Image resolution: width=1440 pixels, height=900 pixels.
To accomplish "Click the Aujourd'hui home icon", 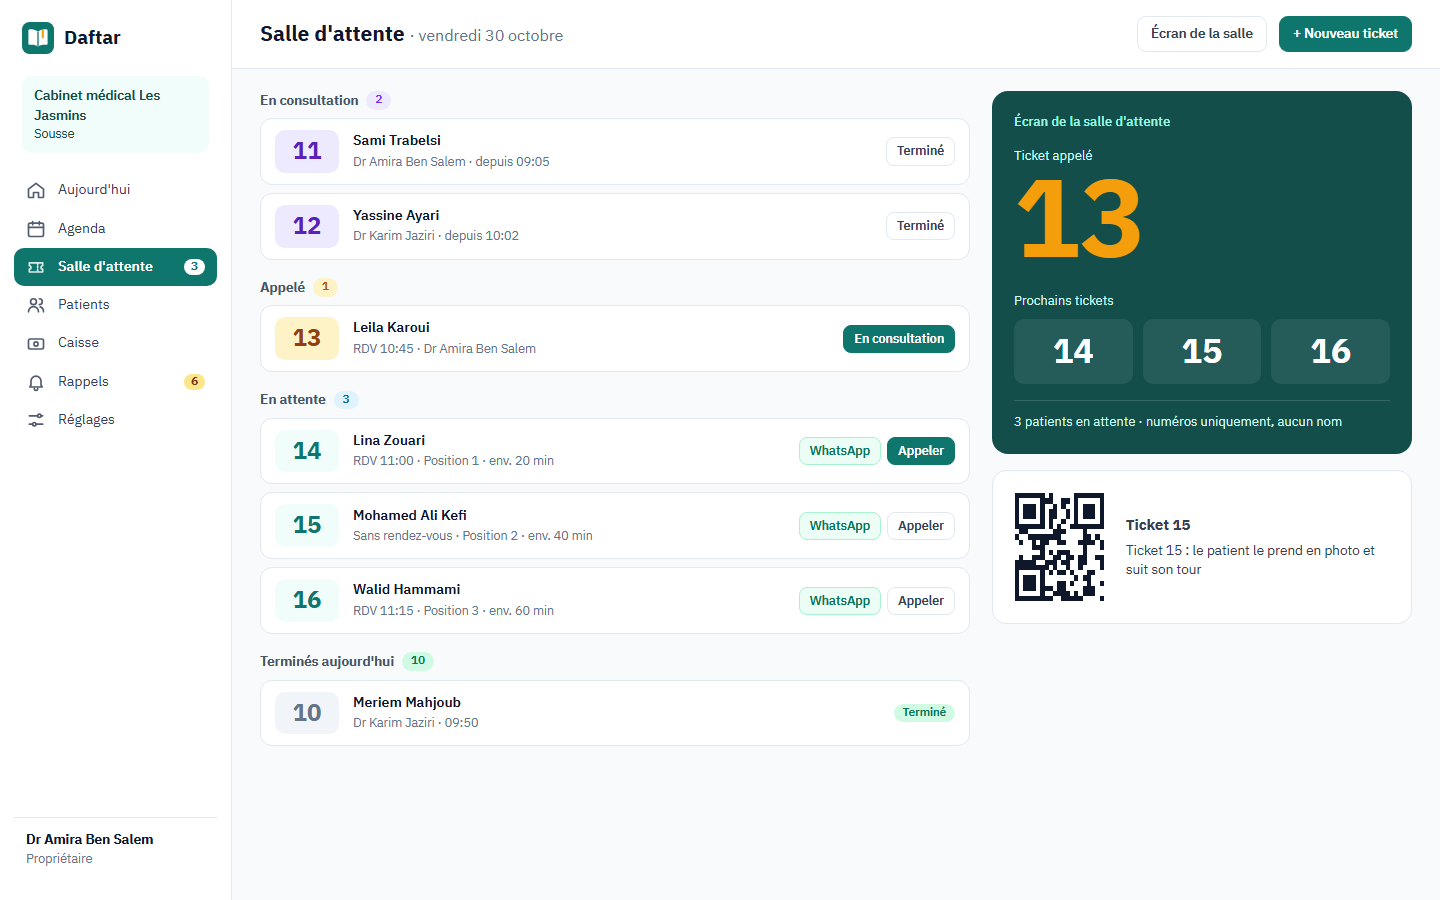I will coord(36,190).
